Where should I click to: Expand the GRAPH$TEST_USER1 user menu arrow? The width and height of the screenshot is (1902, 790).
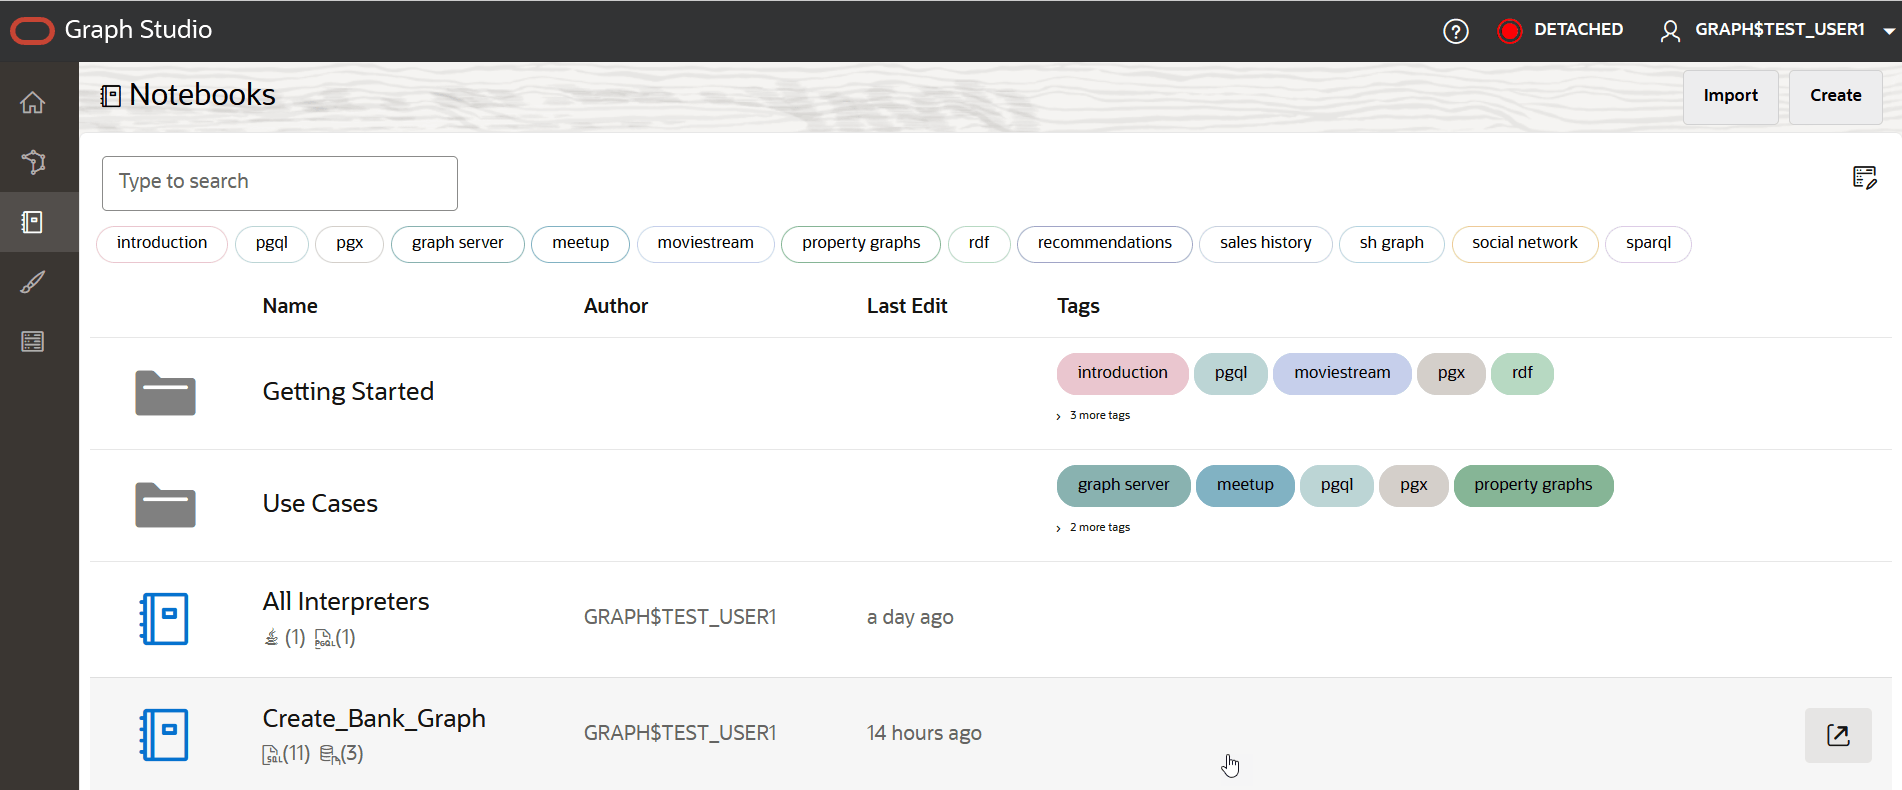coord(1889,31)
